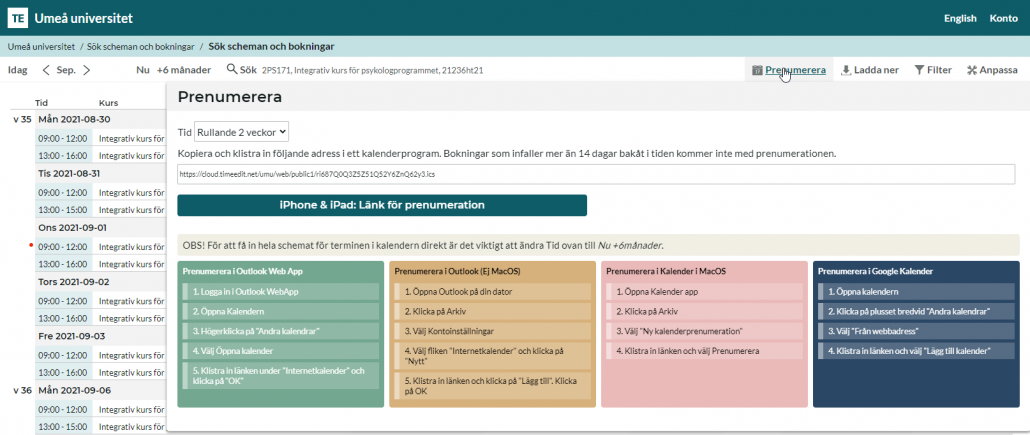
Task: Go to next month with right chevron
Action: tap(86, 70)
